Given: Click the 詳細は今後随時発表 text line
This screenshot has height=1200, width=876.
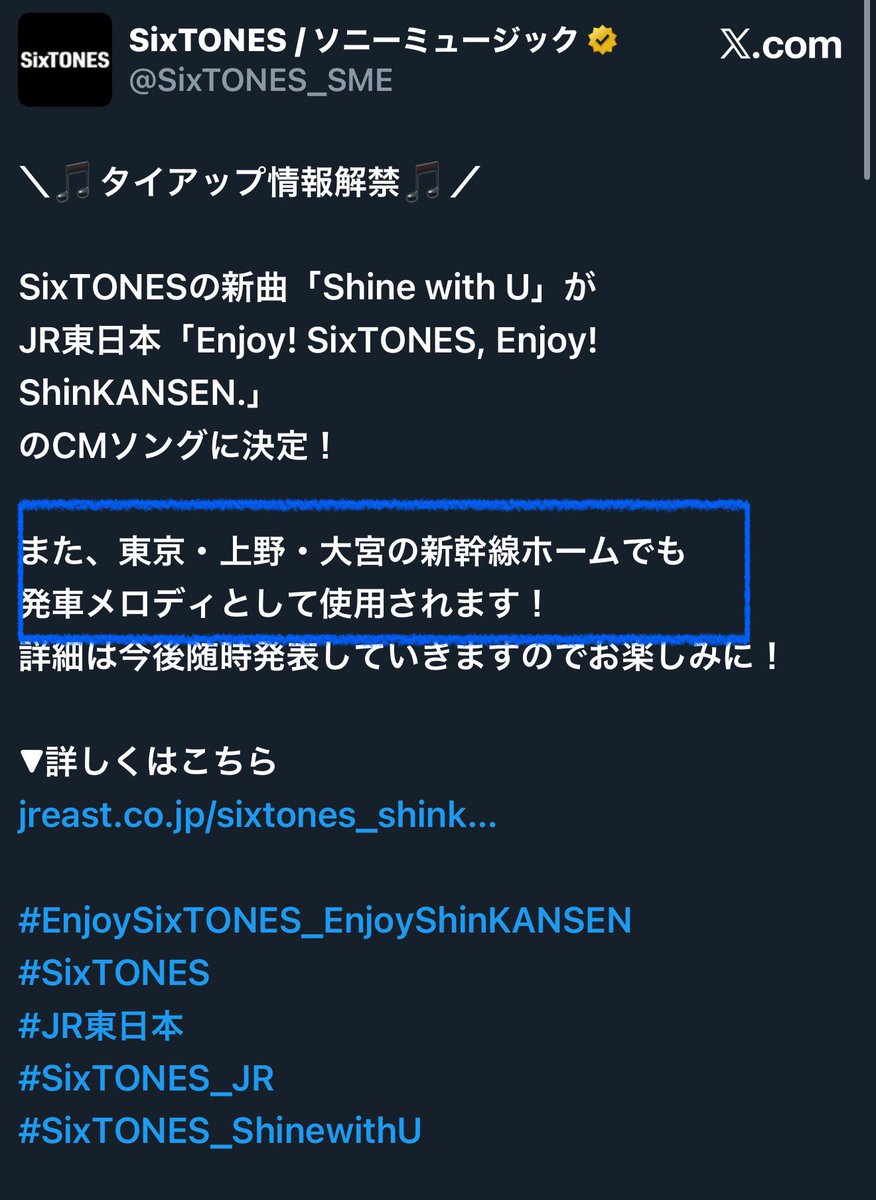Looking at the screenshot, I should point(398,657).
